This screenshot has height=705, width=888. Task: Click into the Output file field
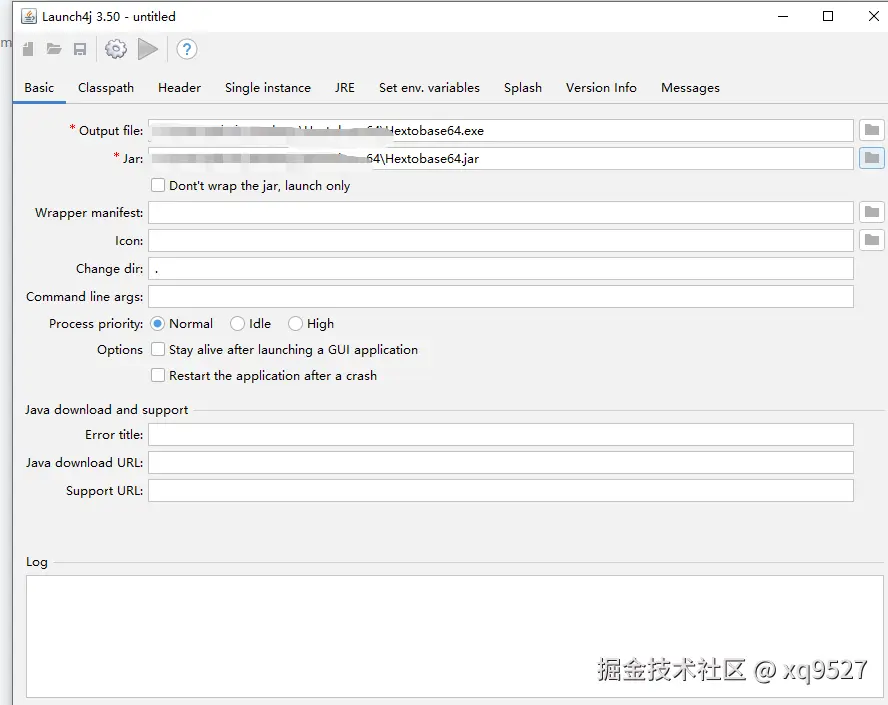[x=501, y=130]
